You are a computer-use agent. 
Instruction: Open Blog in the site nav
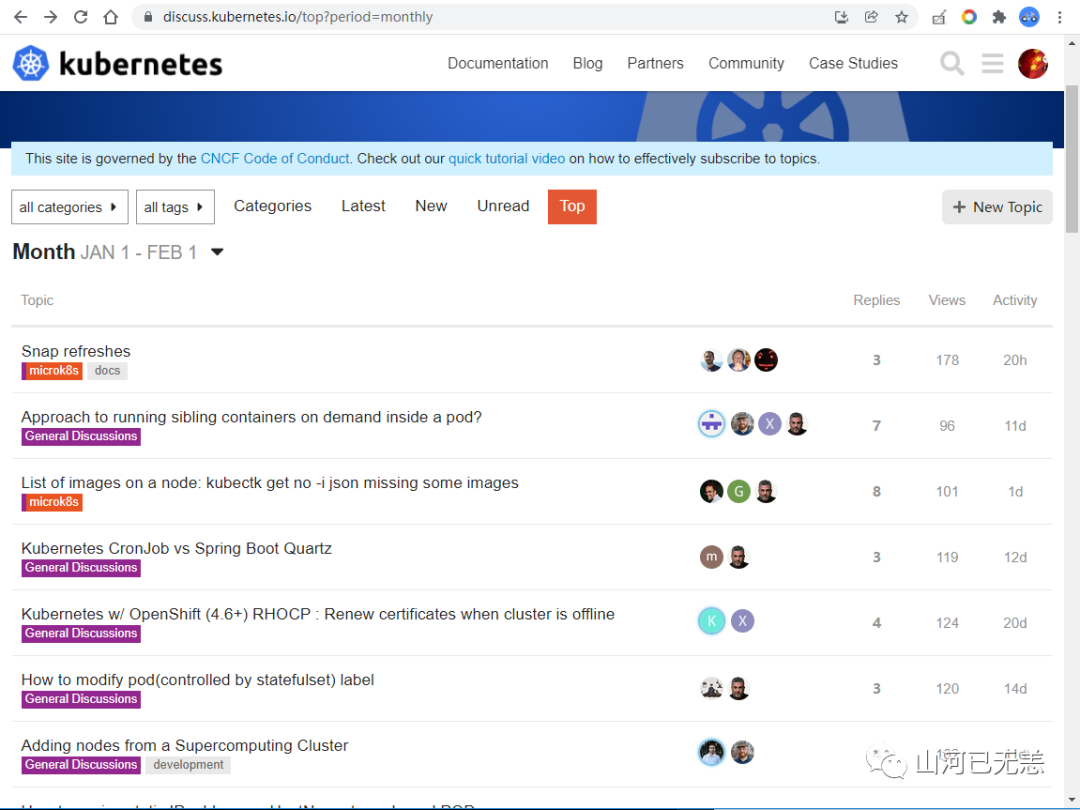pos(588,63)
